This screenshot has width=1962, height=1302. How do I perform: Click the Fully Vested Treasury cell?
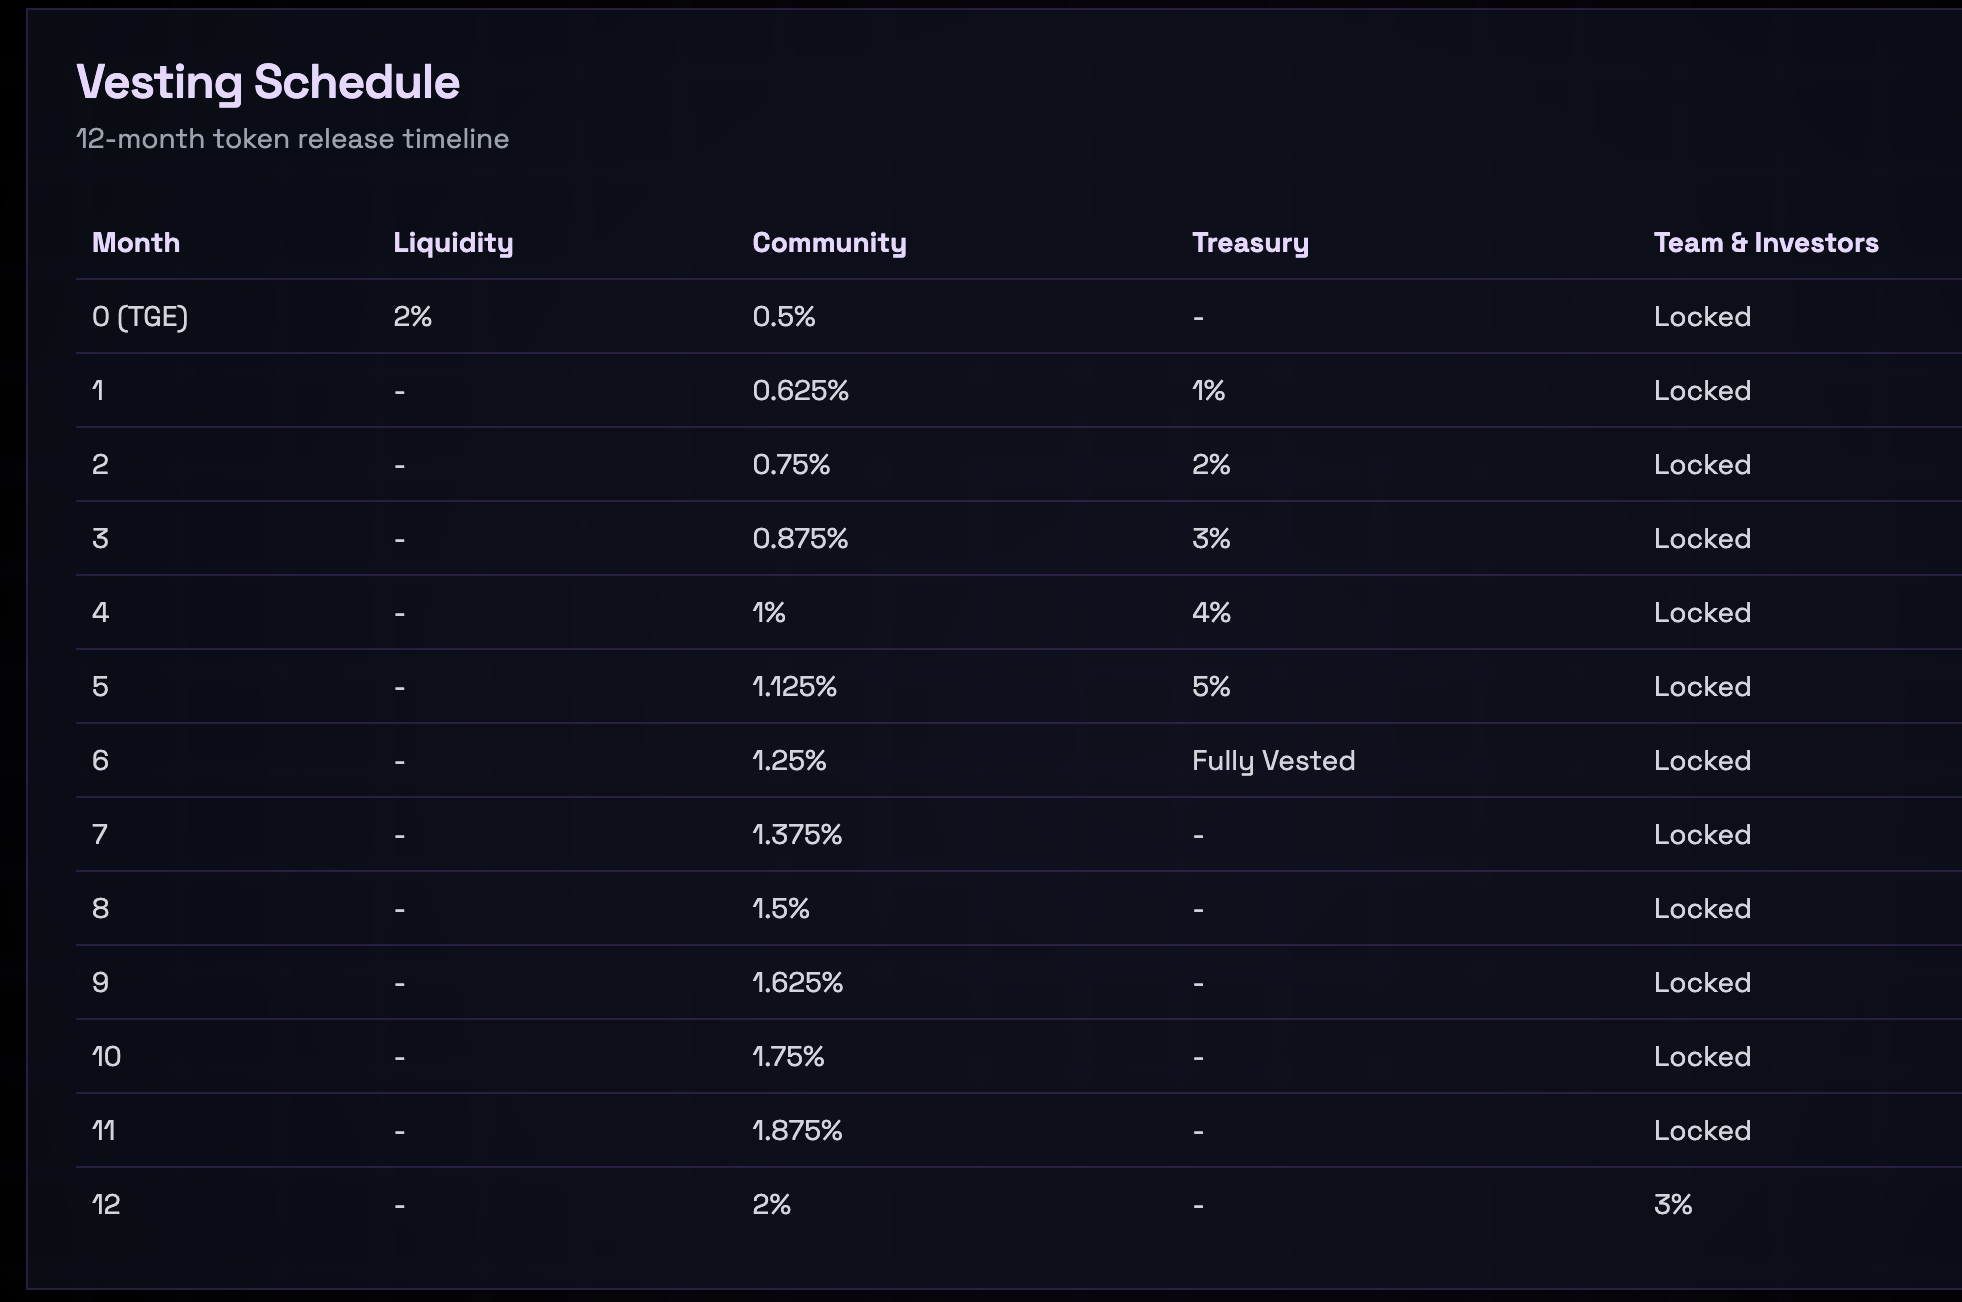pos(1273,761)
